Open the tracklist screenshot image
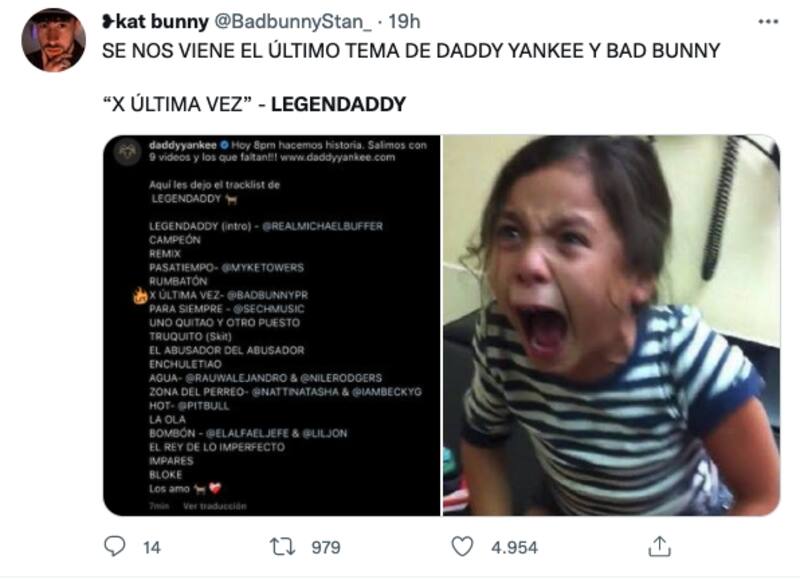The height and width of the screenshot is (579, 800). click(272, 325)
